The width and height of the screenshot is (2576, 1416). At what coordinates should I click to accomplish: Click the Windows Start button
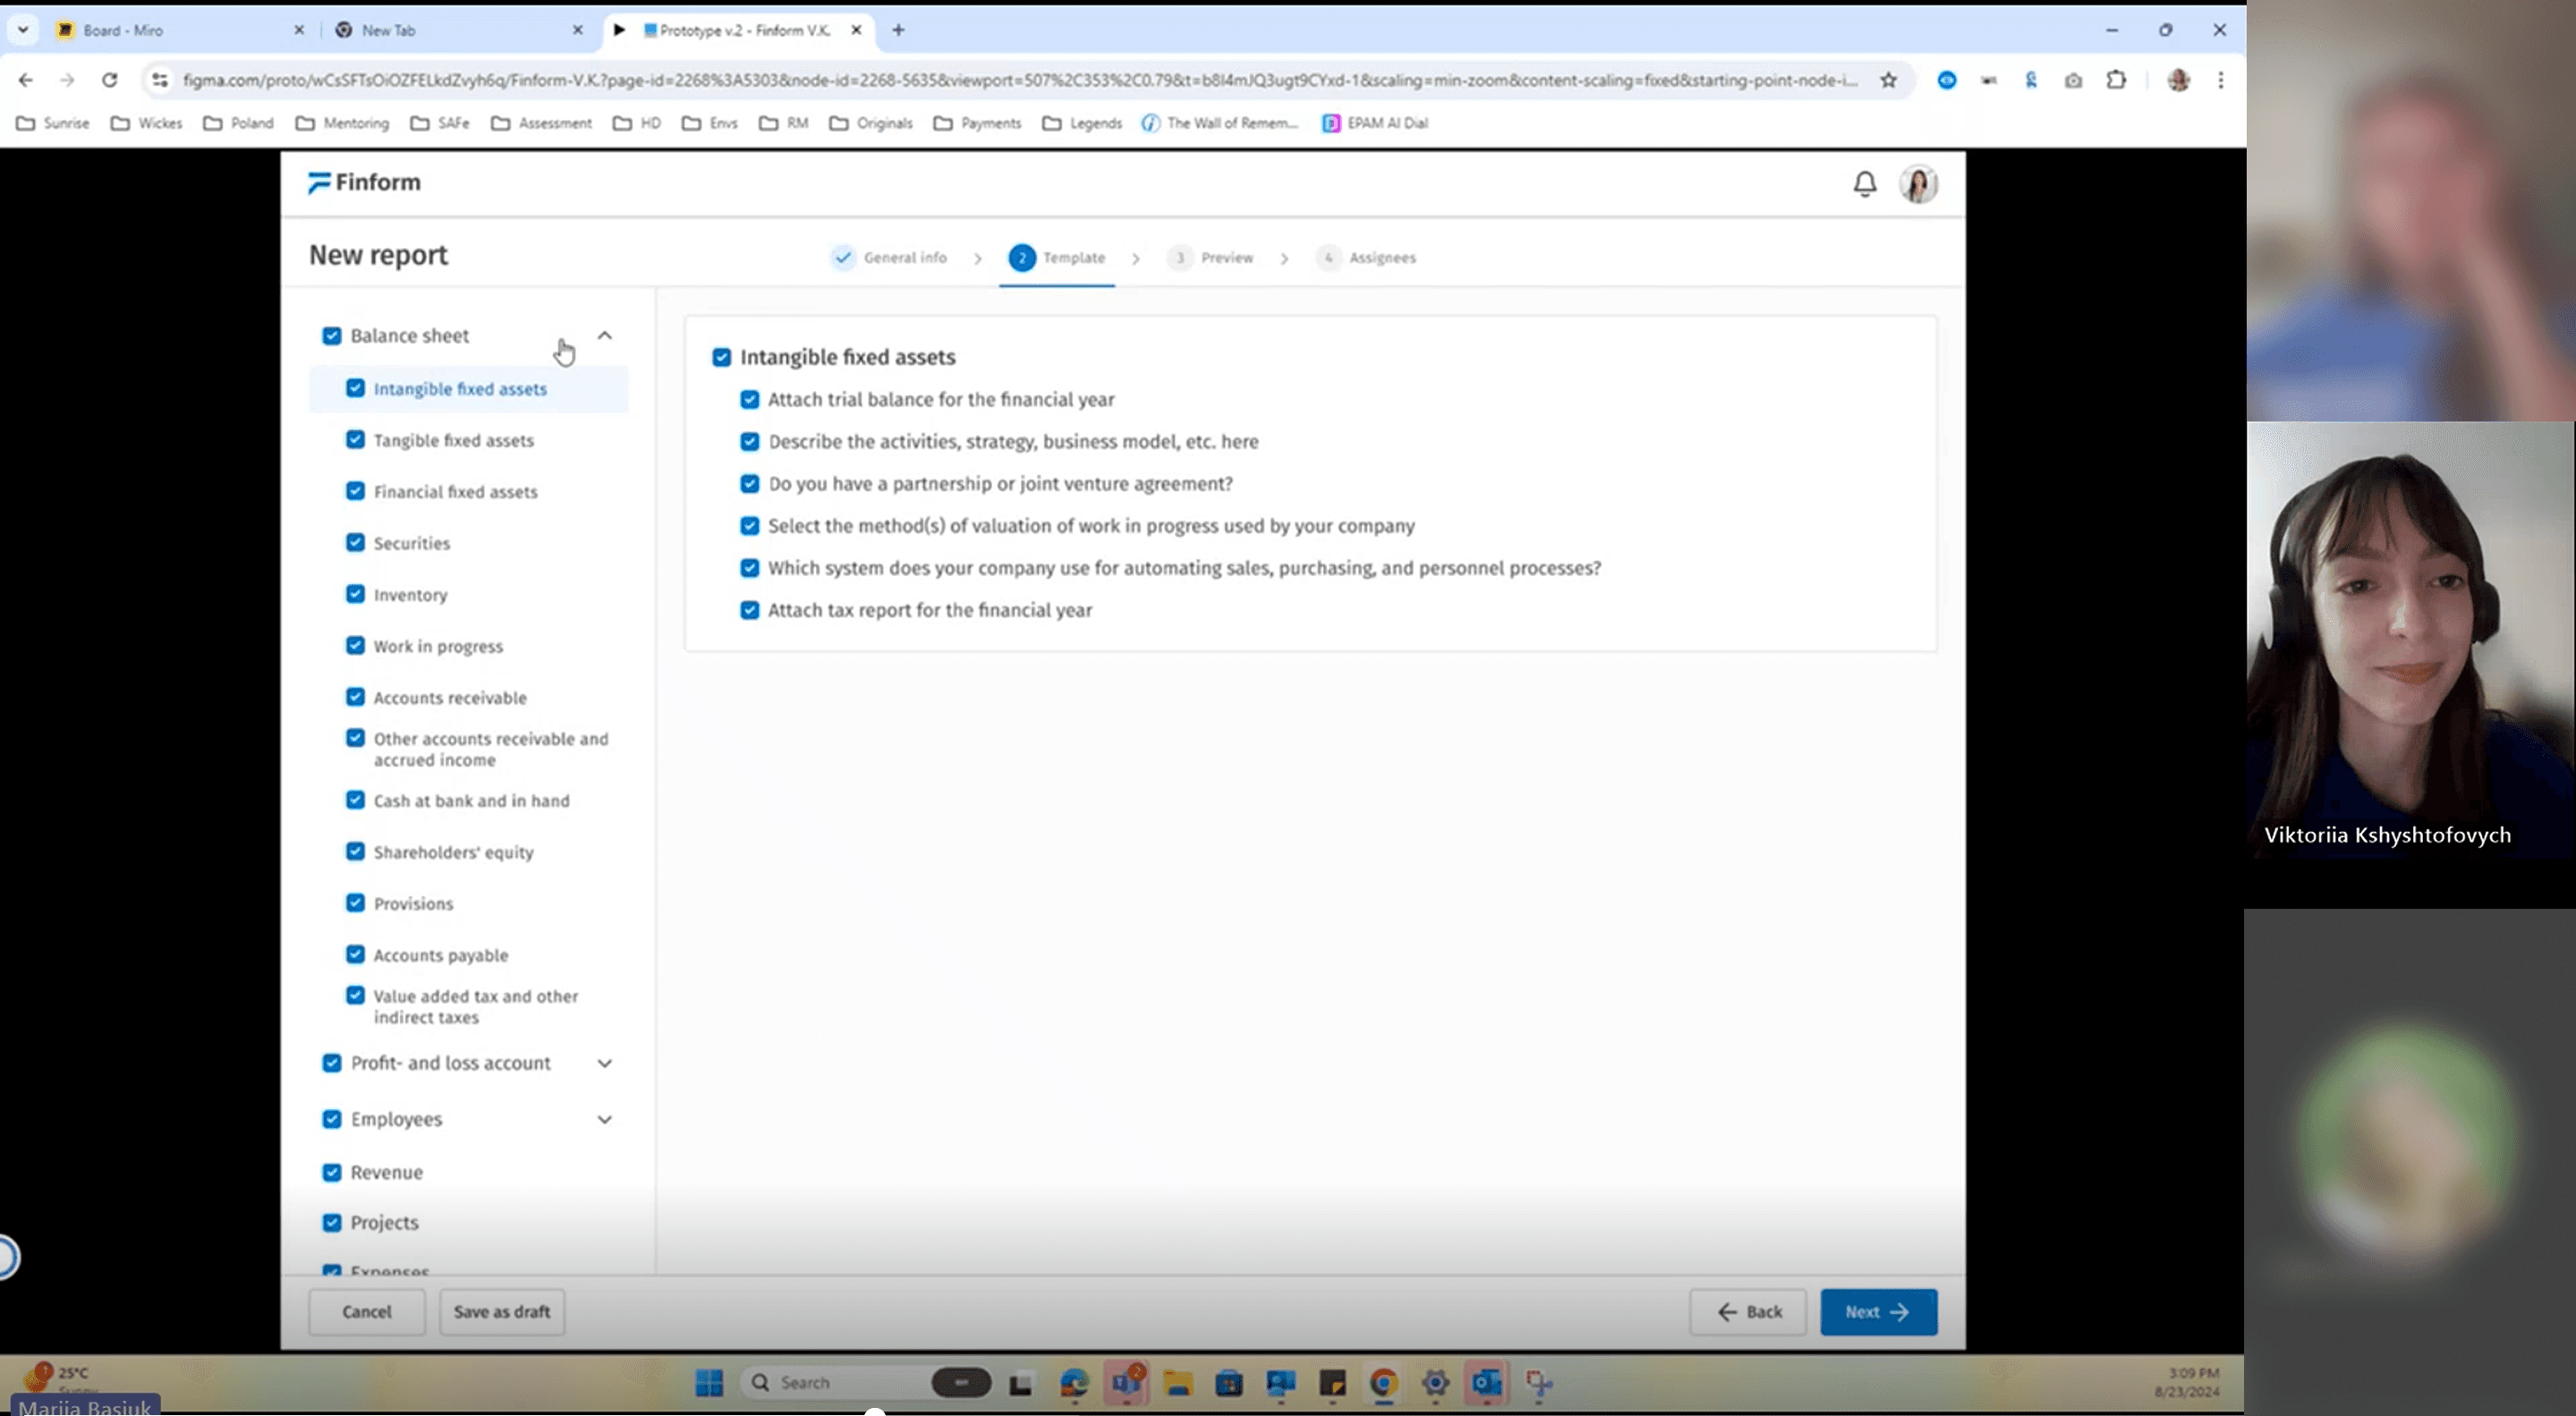709,1383
